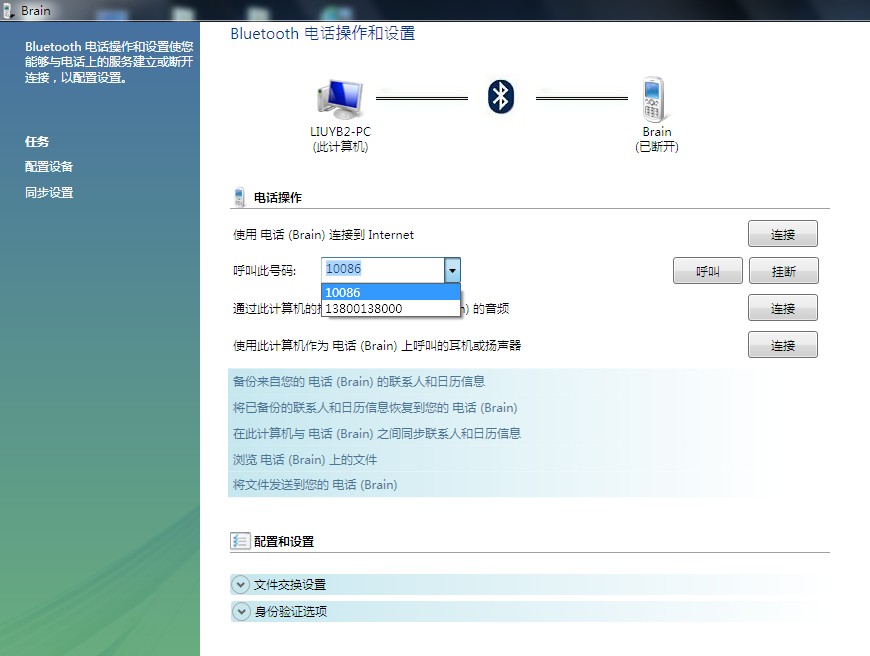Click the LIUYB2-PC computer icon
870x656 pixels.
341,99
